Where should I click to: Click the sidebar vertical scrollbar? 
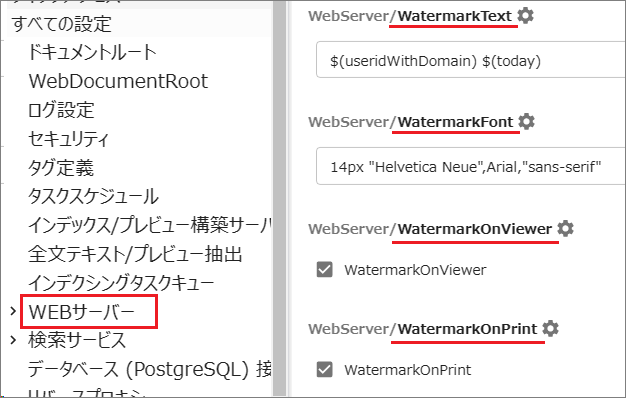coord(279,199)
